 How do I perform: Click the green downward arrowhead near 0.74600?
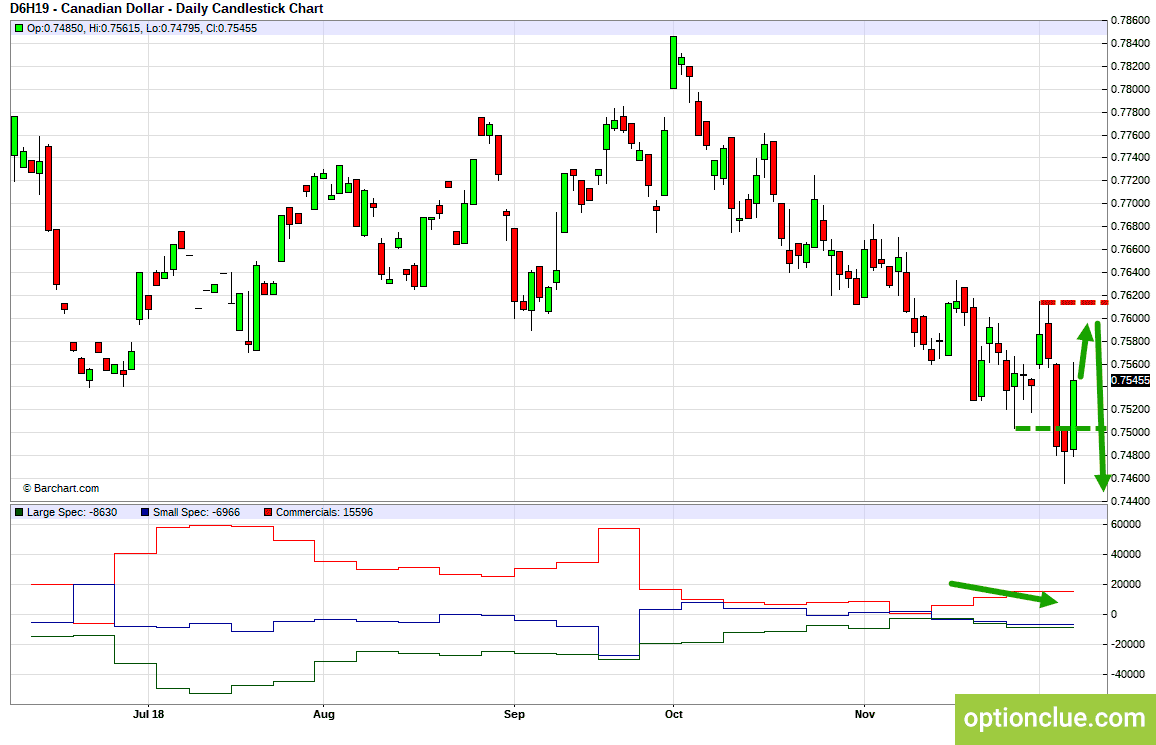[1103, 482]
